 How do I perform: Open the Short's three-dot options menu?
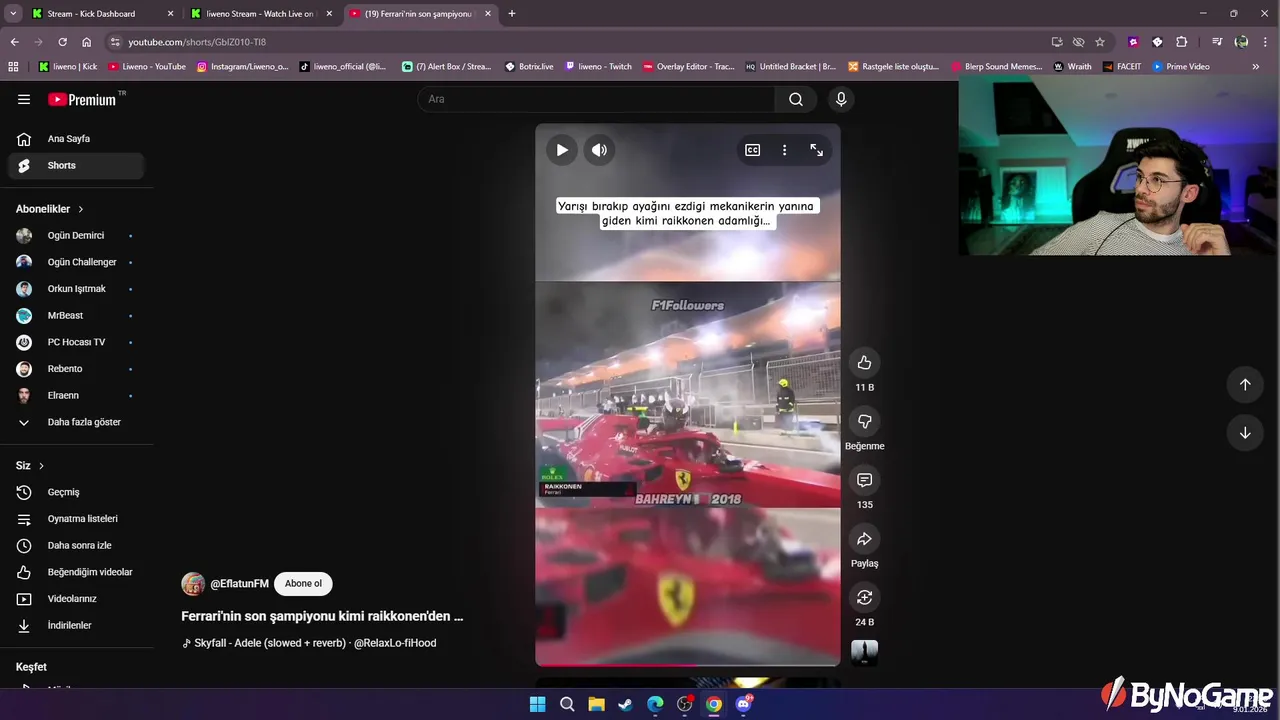point(784,150)
